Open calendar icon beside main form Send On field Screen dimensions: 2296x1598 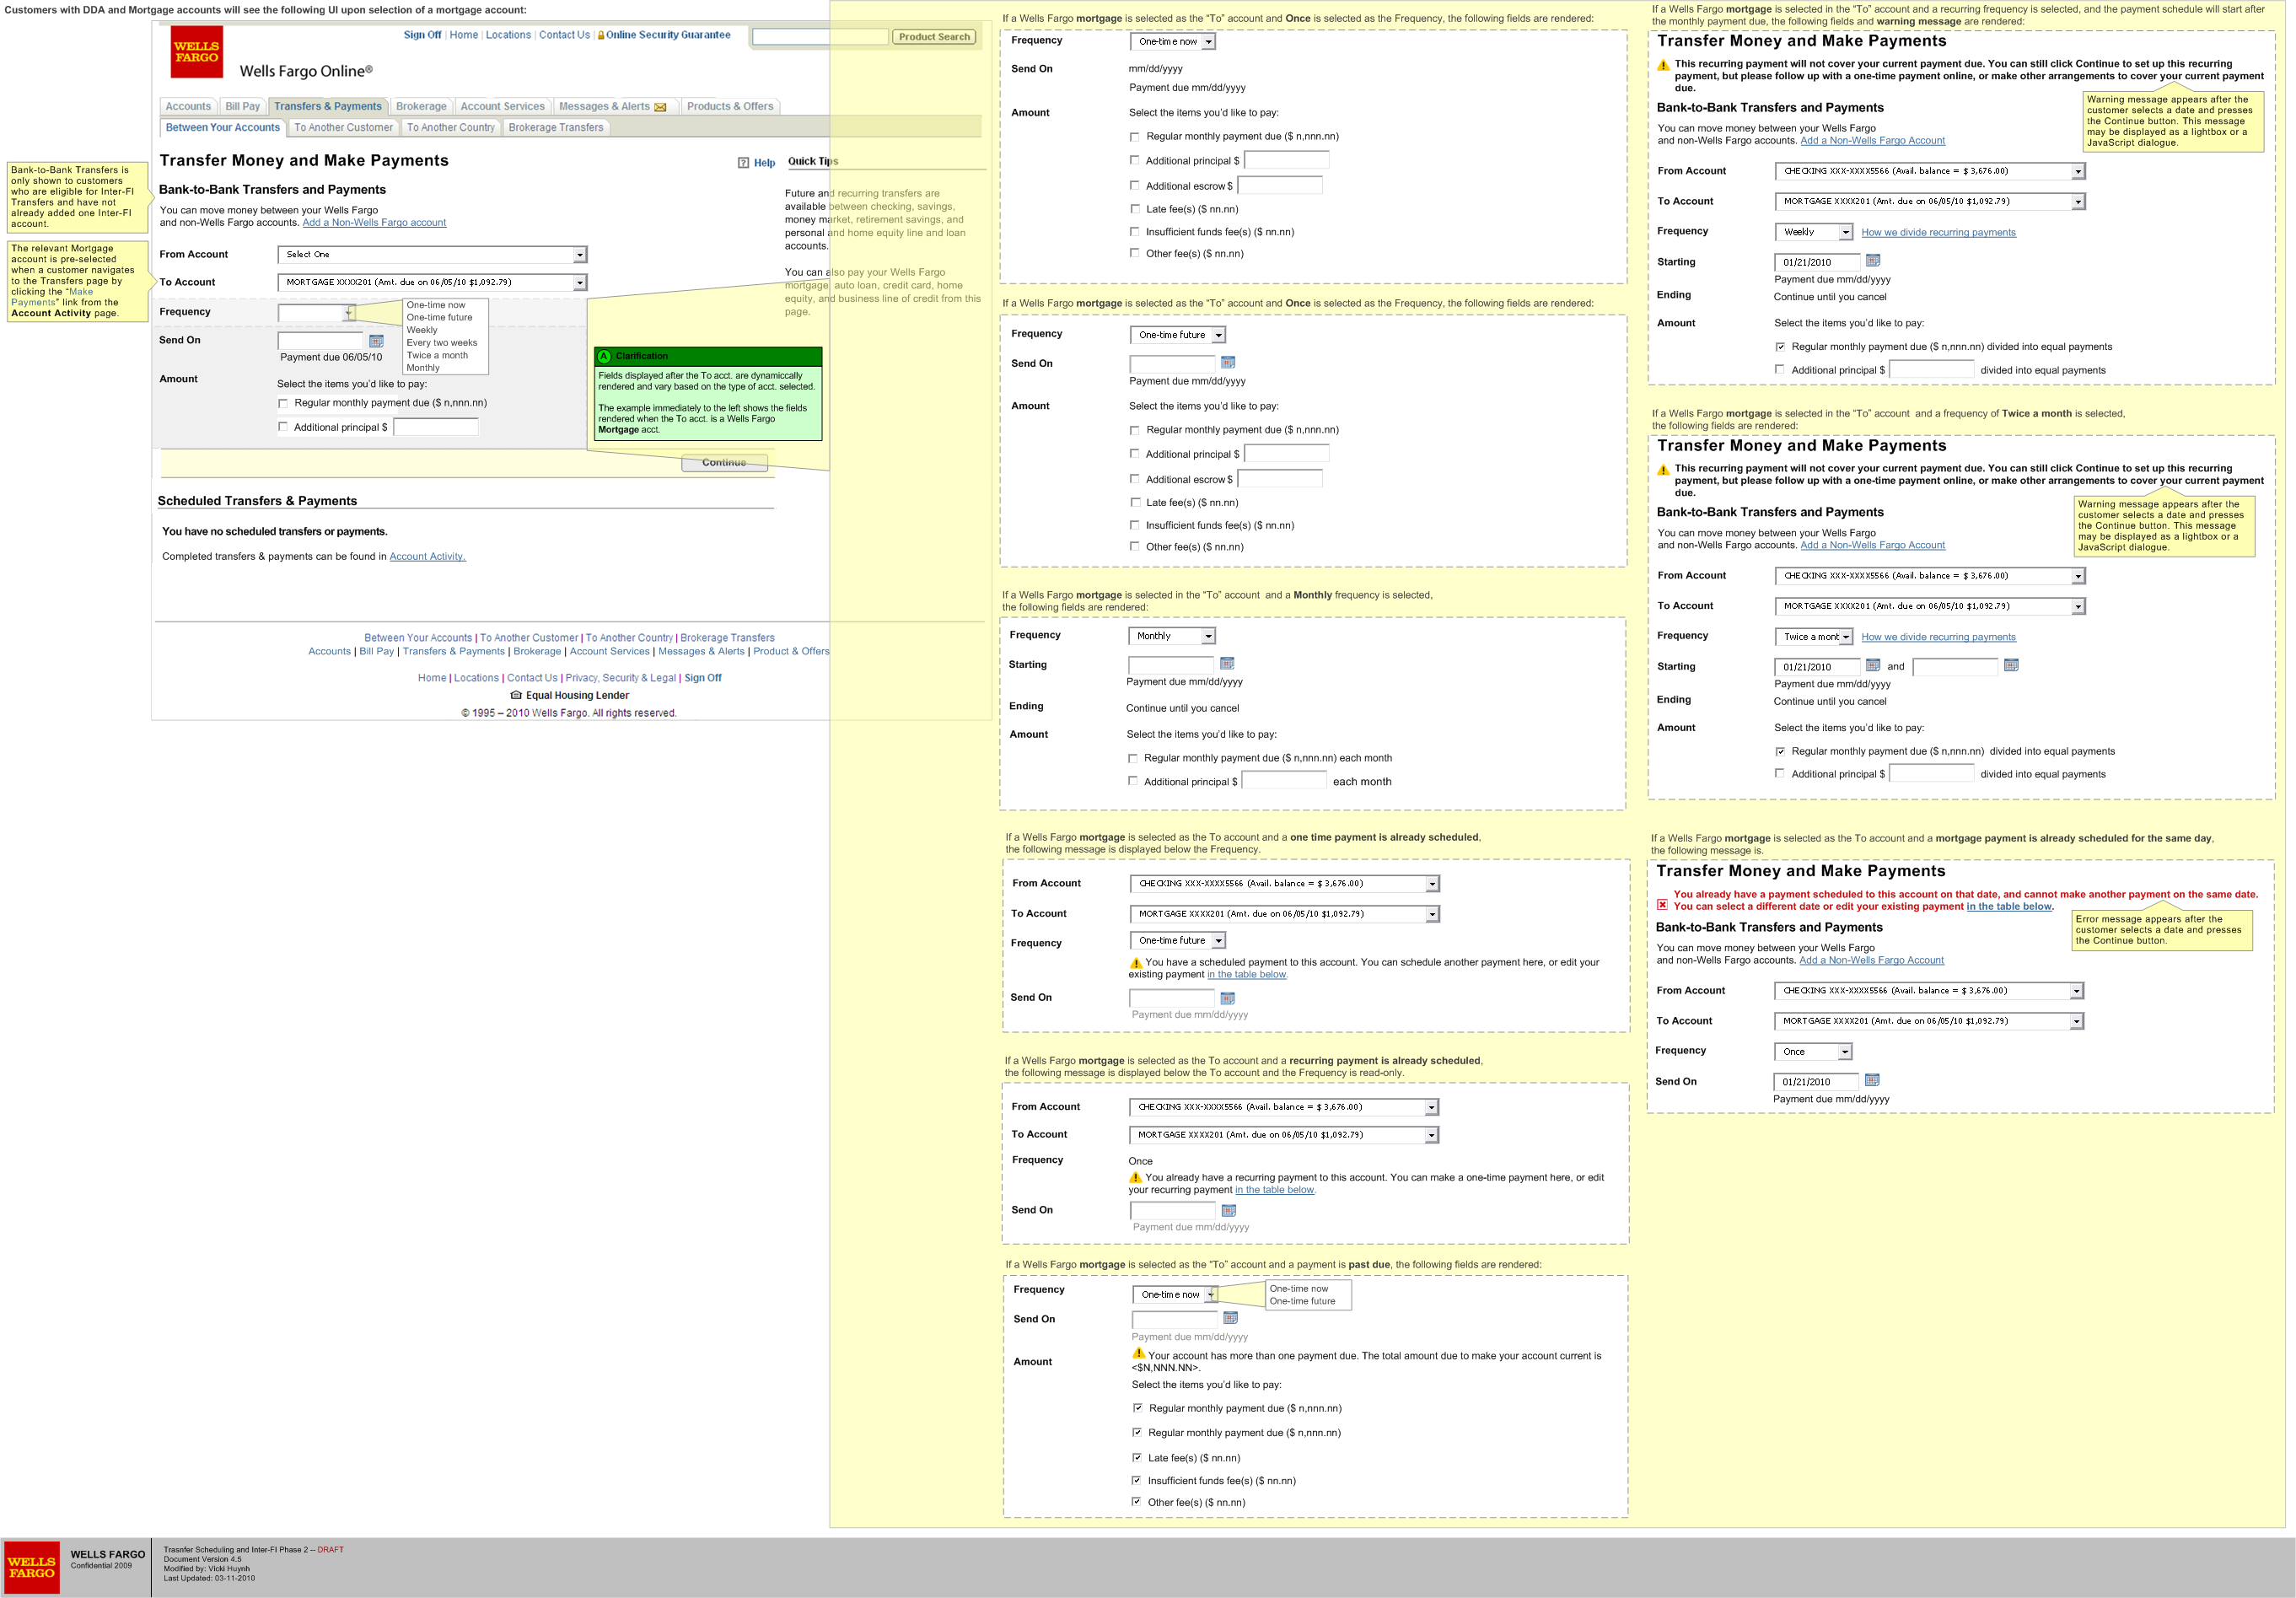pos(376,341)
